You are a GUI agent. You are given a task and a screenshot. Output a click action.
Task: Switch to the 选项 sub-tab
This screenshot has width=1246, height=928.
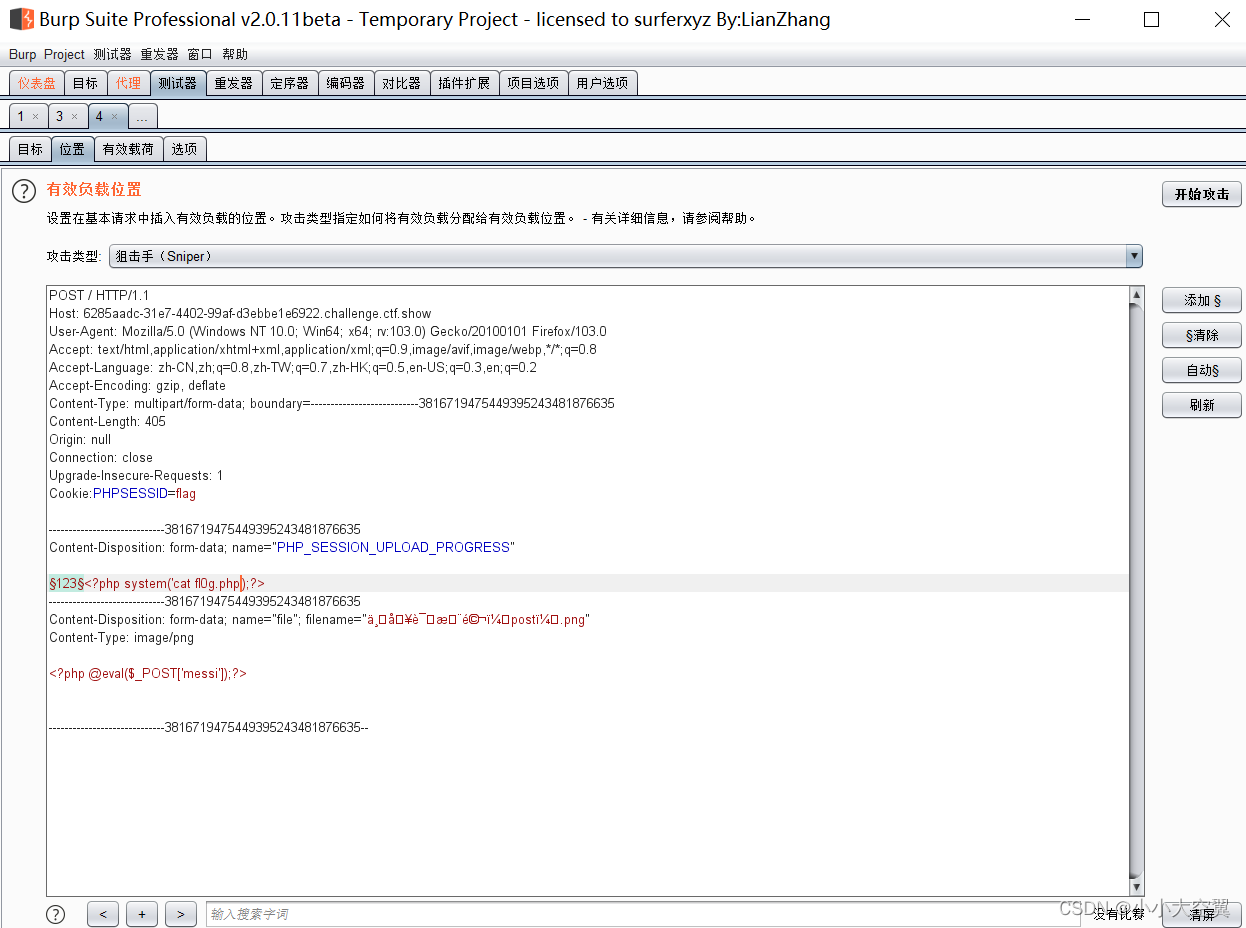pyautogui.click(x=184, y=149)
